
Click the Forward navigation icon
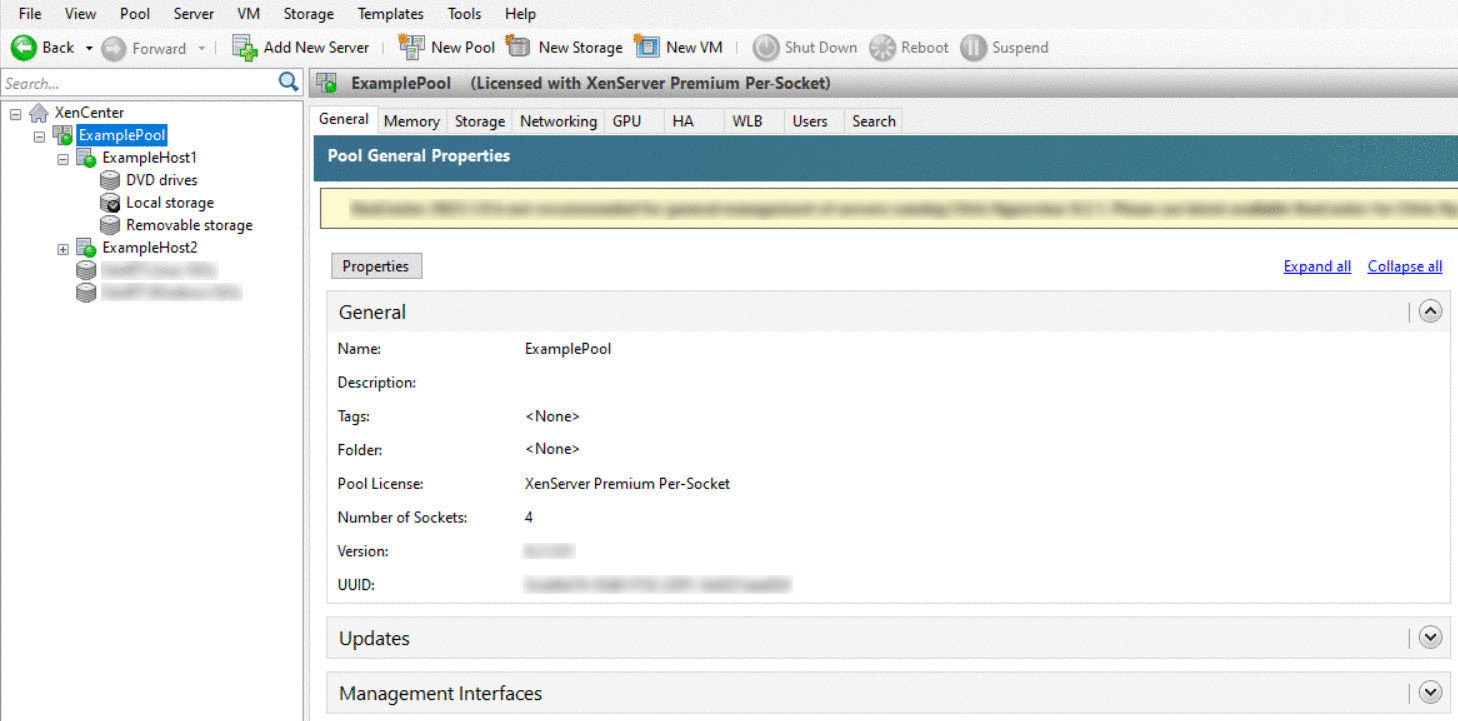pos(117,47)
